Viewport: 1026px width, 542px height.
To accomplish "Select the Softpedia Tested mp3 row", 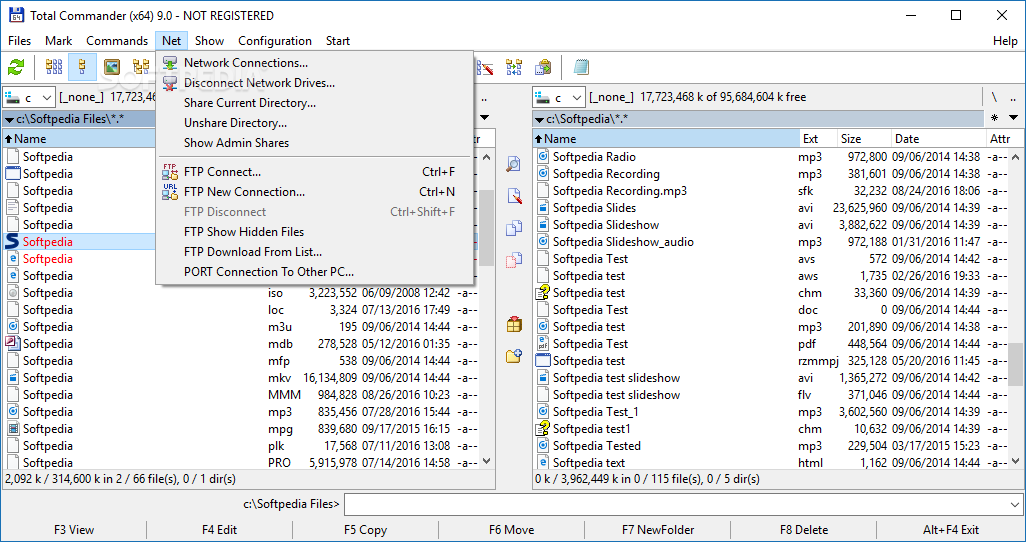I will [x=771, y=446].
